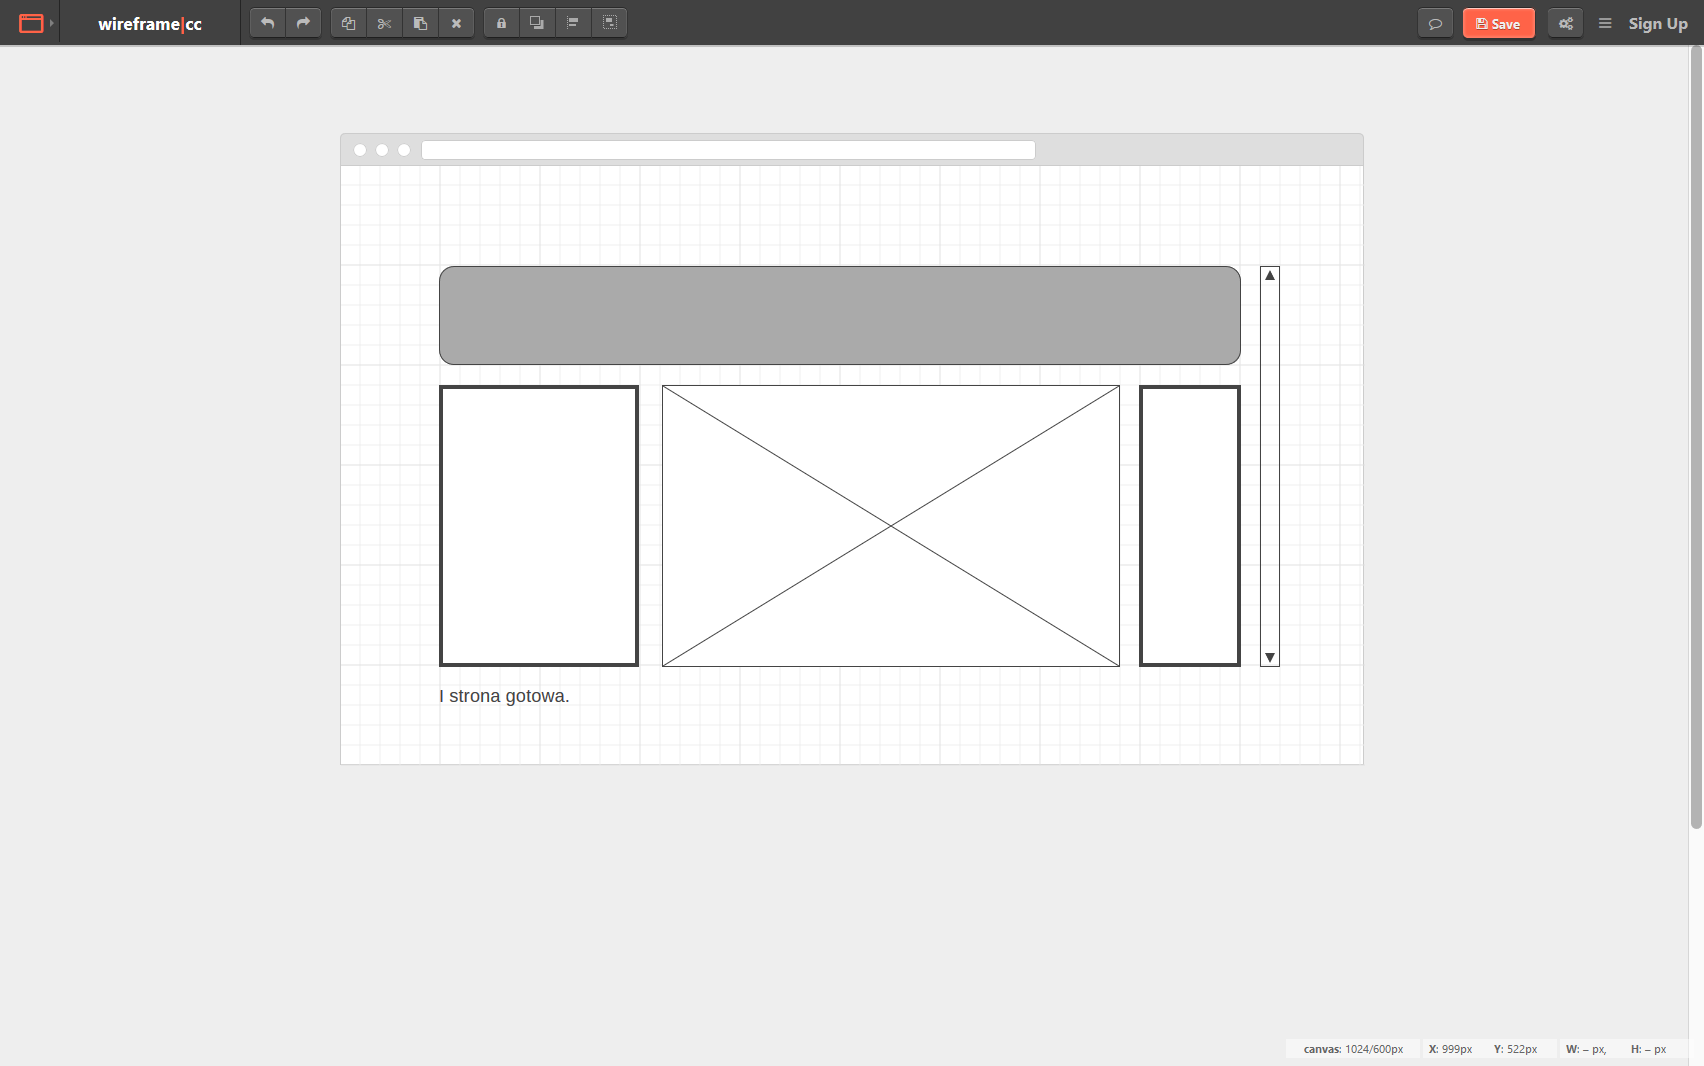Undo the last action
Screen dimensions: 1704x1066
click(x=267, y=22)
